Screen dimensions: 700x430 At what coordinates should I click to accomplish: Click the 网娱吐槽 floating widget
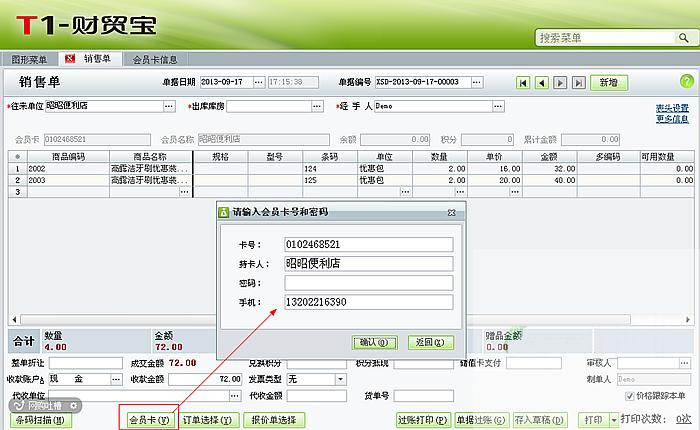[x=45, y=405]
